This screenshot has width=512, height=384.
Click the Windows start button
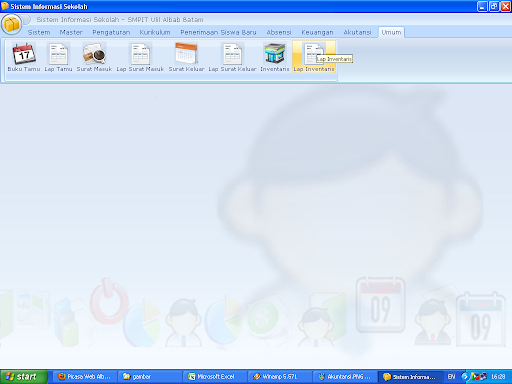(x=24, y=377)
